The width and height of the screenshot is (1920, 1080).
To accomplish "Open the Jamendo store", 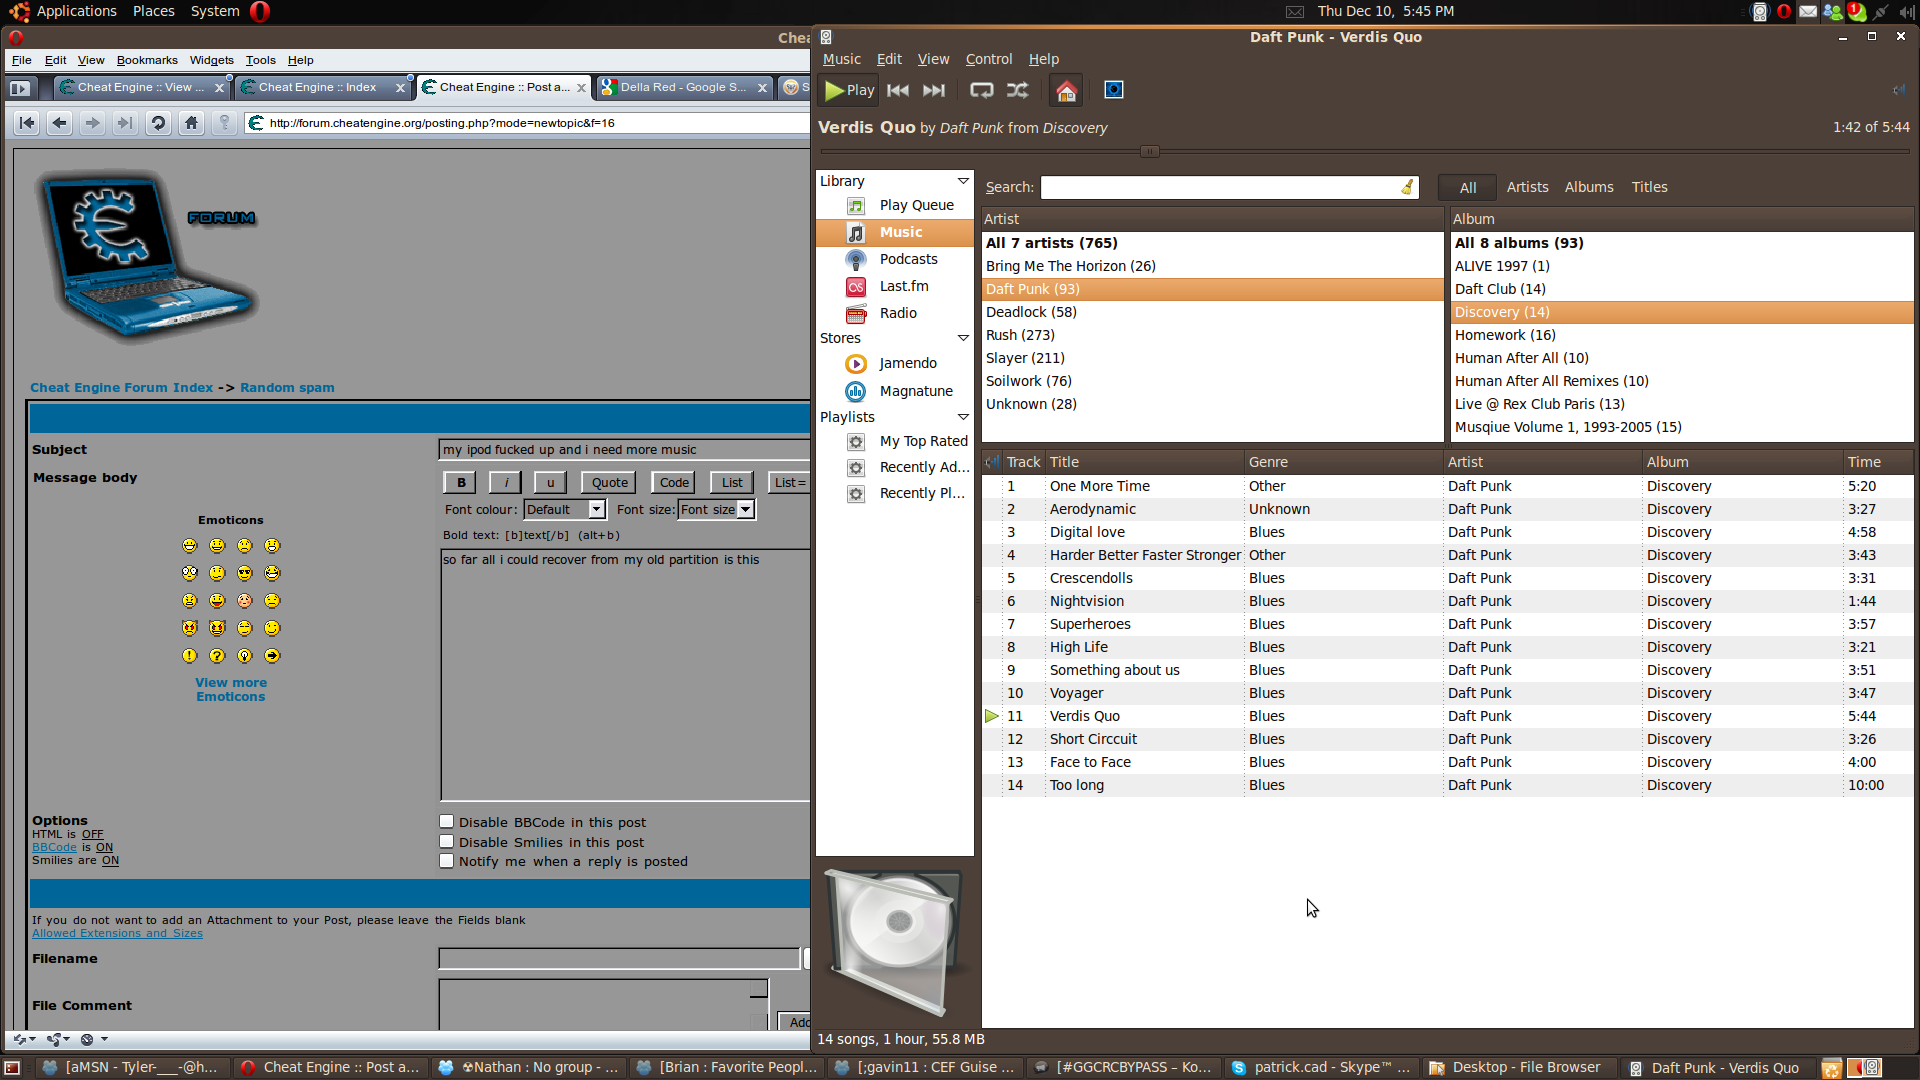I will [895, 363].
